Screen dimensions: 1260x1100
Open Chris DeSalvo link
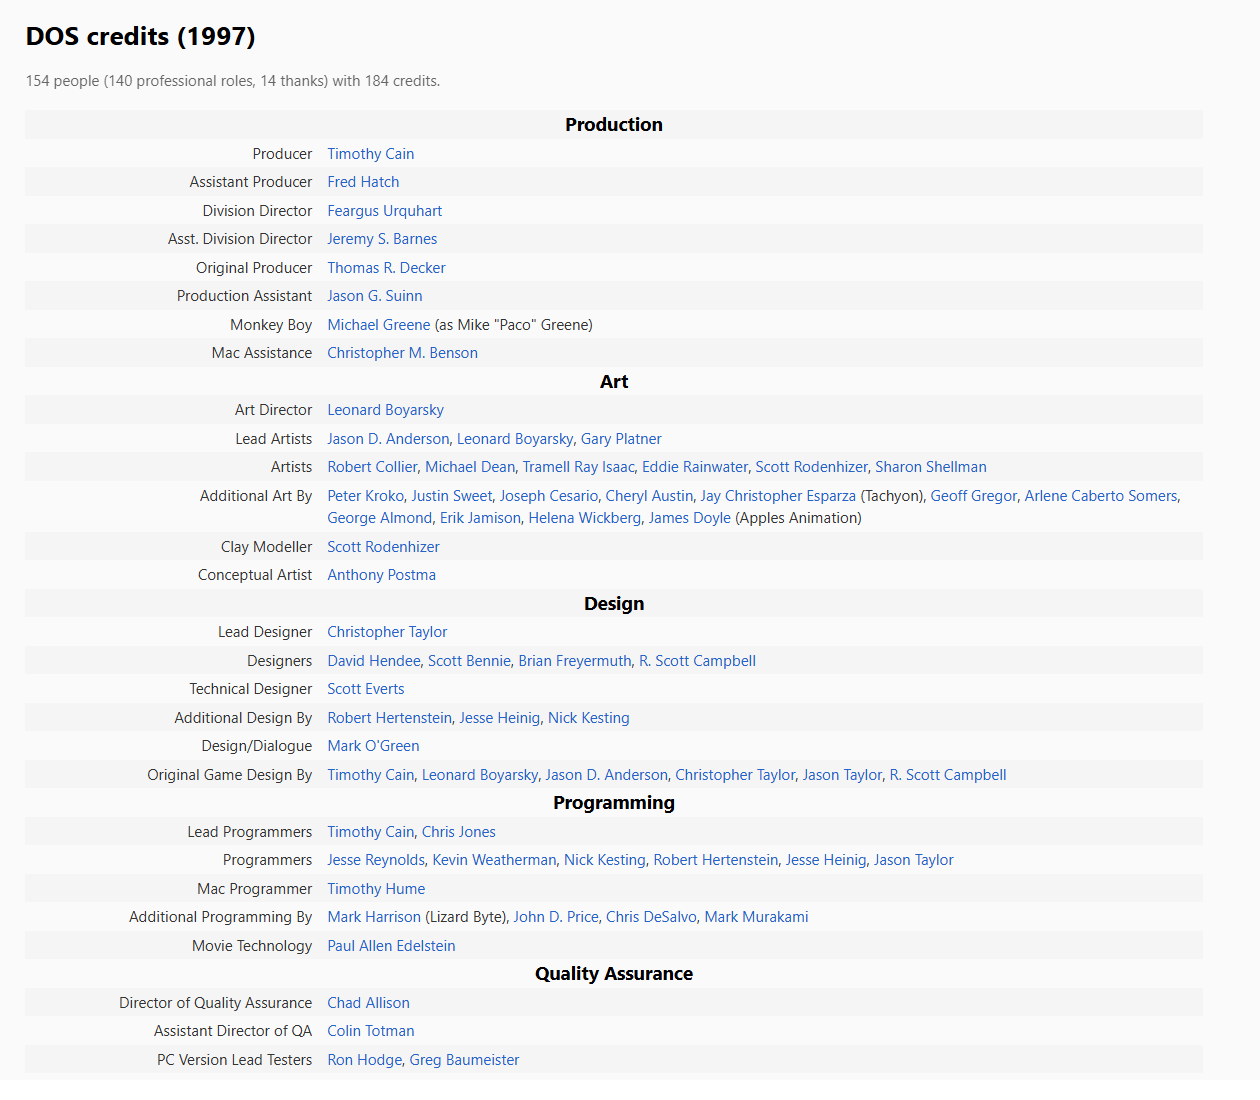tap(651, 917)
